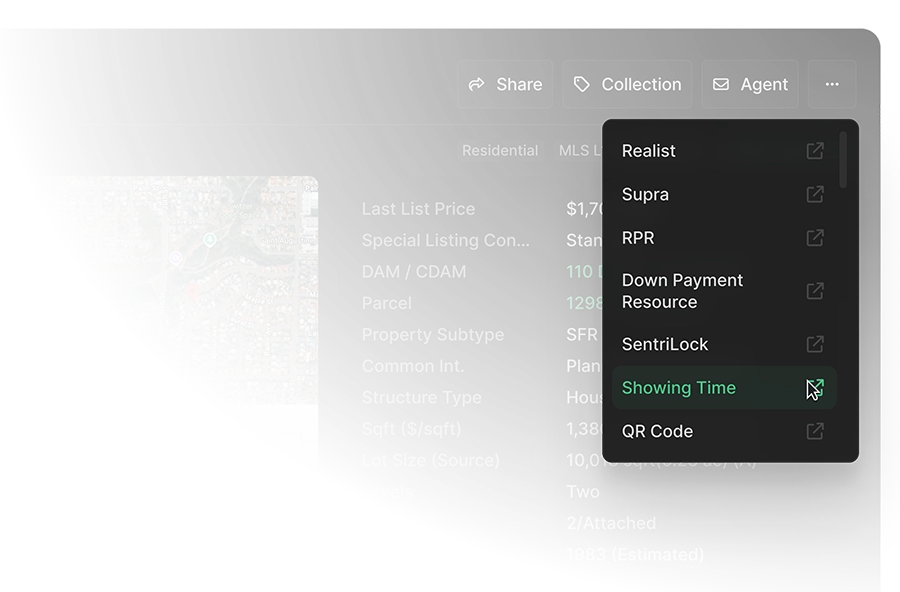Click the dropdown menu scrollbar thumb
900x592 pixels.
pos(843,160)
